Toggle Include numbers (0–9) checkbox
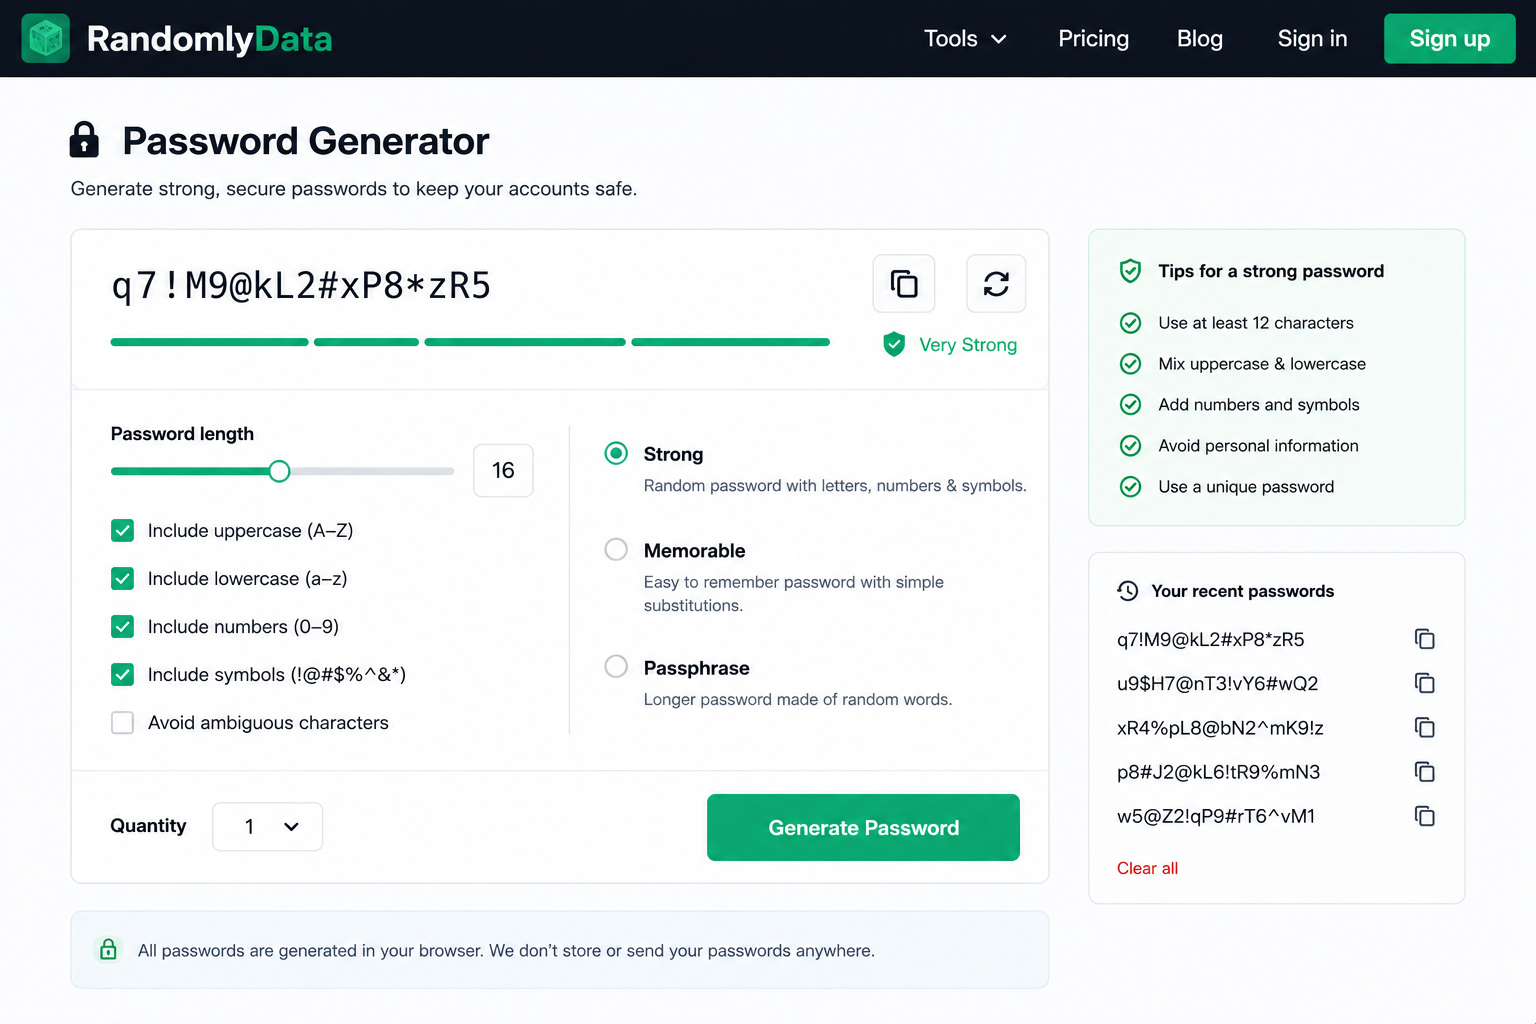Screen dimensions: 1536x1024 pos(122,626)
